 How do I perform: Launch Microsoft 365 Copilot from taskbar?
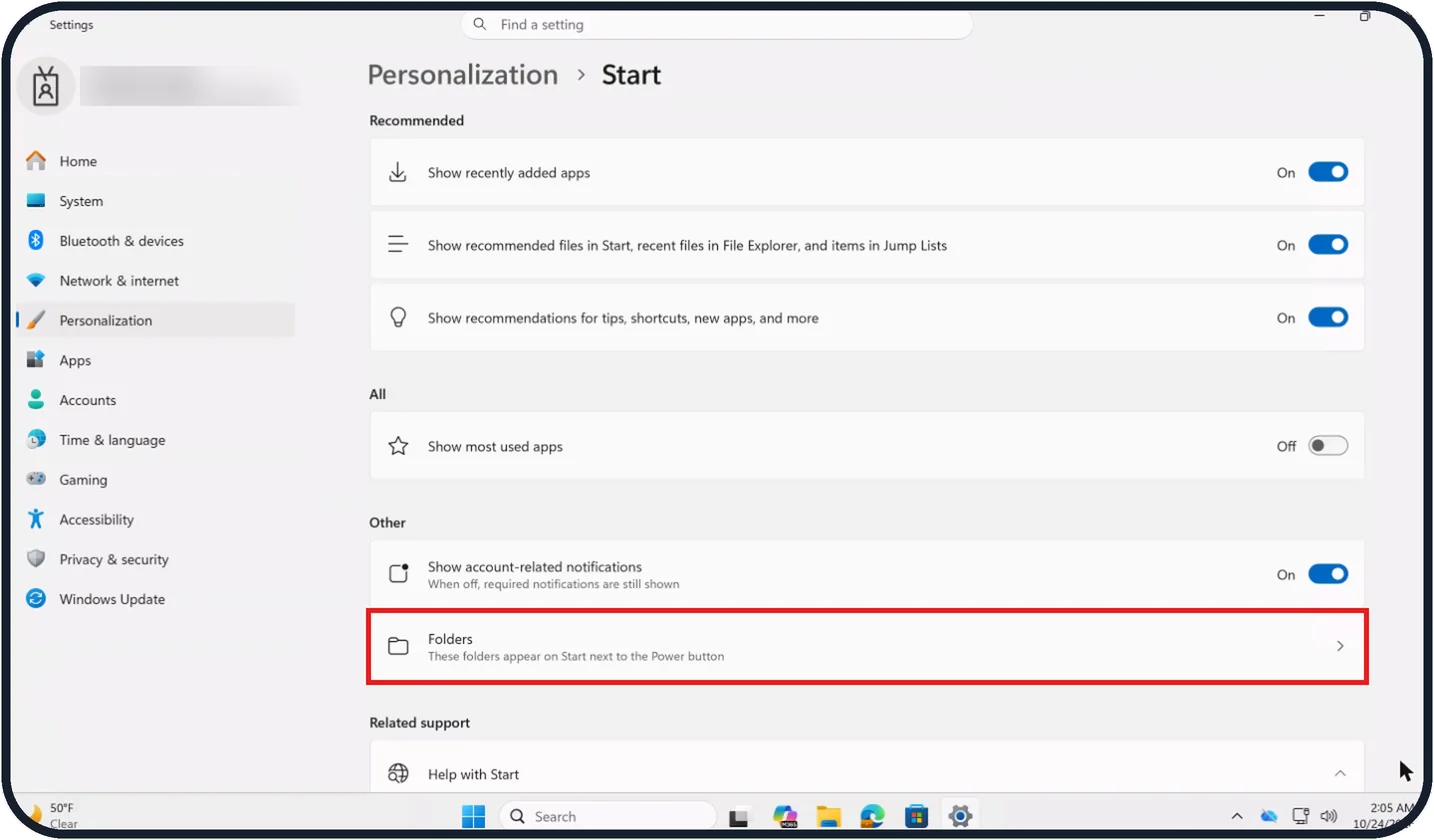784,816
